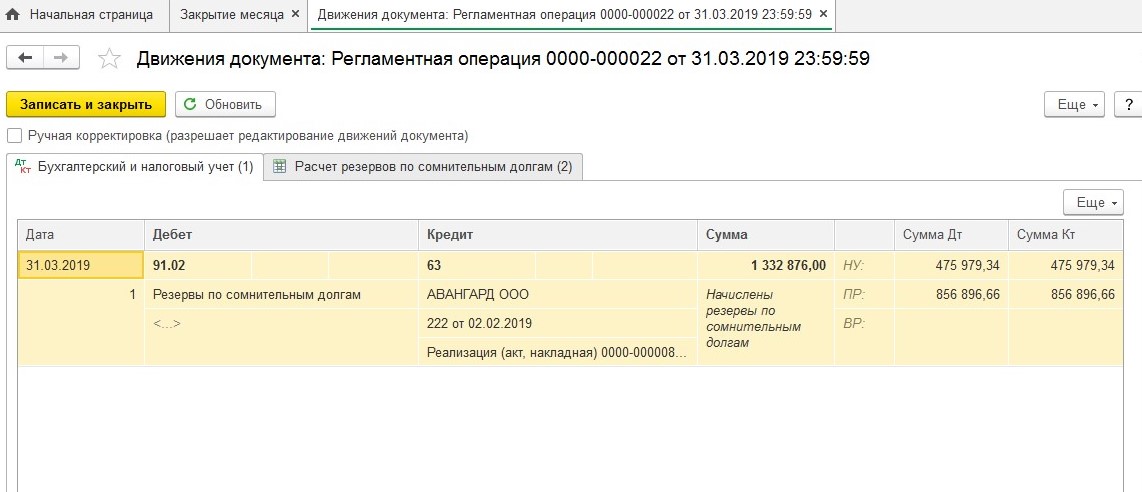Go forward with the right arrow button
Viewport: 1142px width, 492px height.
[x=61, y=58]
